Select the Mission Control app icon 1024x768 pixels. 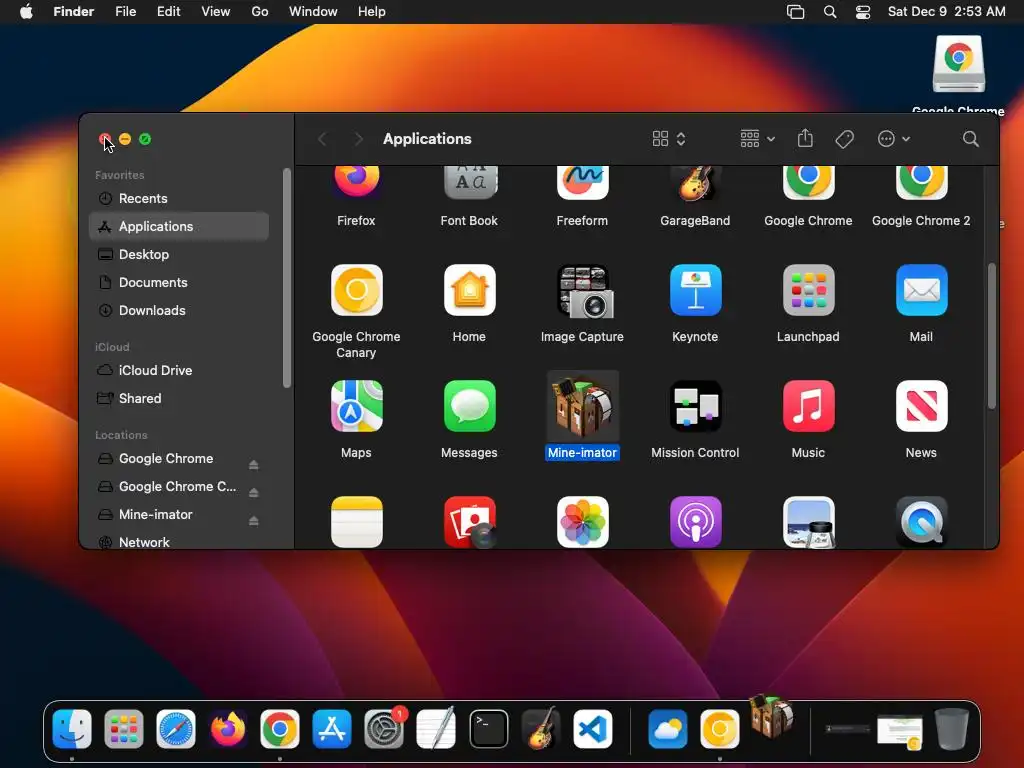point(695,406)
